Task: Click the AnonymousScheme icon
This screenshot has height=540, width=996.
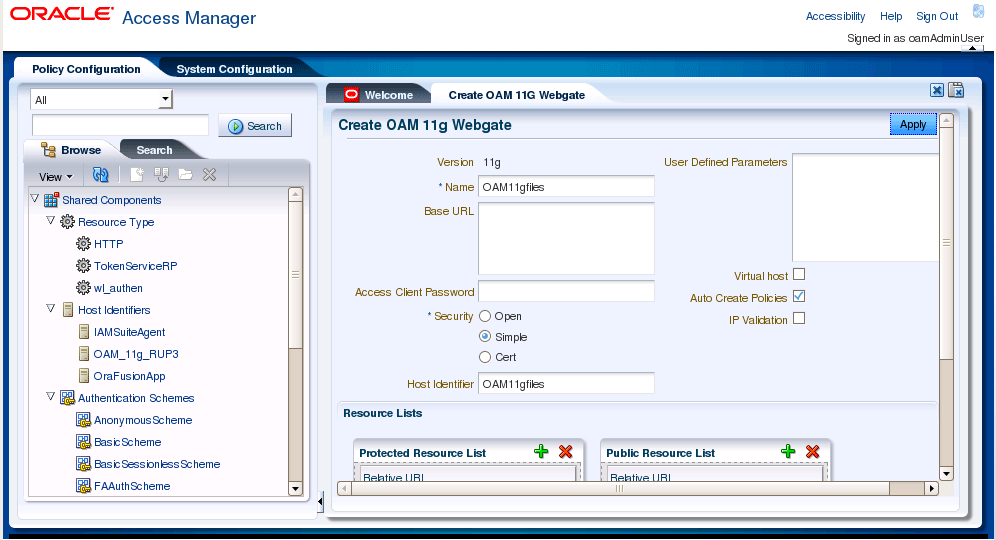Action: pos(83,420)
